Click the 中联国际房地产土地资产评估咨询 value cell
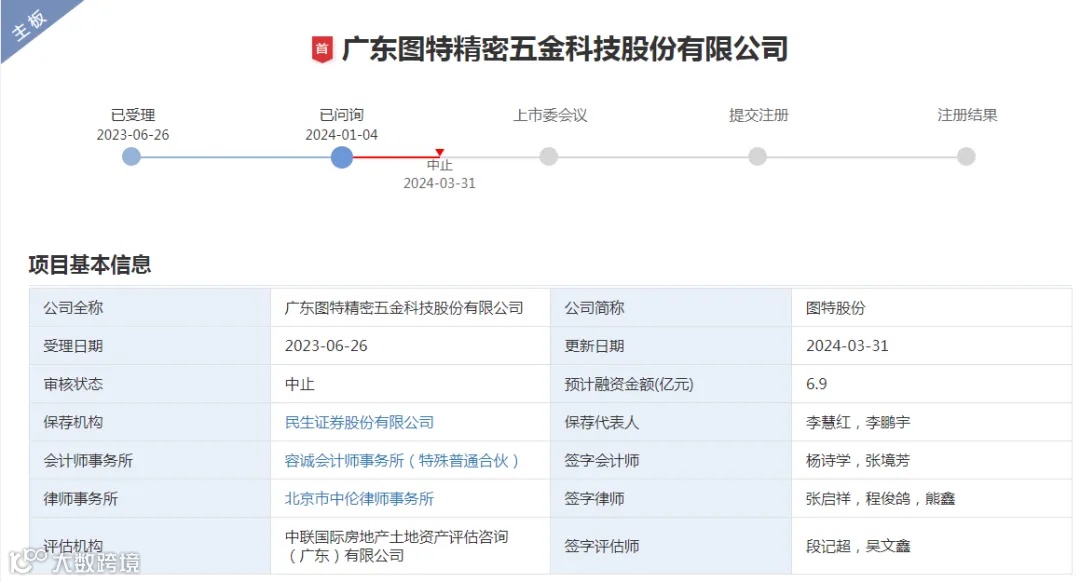 coord(410,546)
